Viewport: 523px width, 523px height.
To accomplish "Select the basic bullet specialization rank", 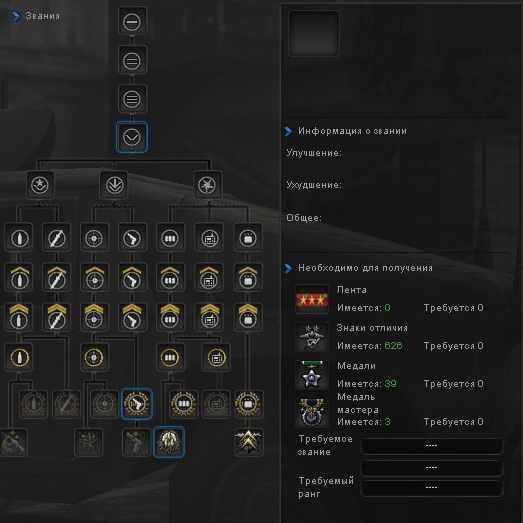I will (18, 238).
